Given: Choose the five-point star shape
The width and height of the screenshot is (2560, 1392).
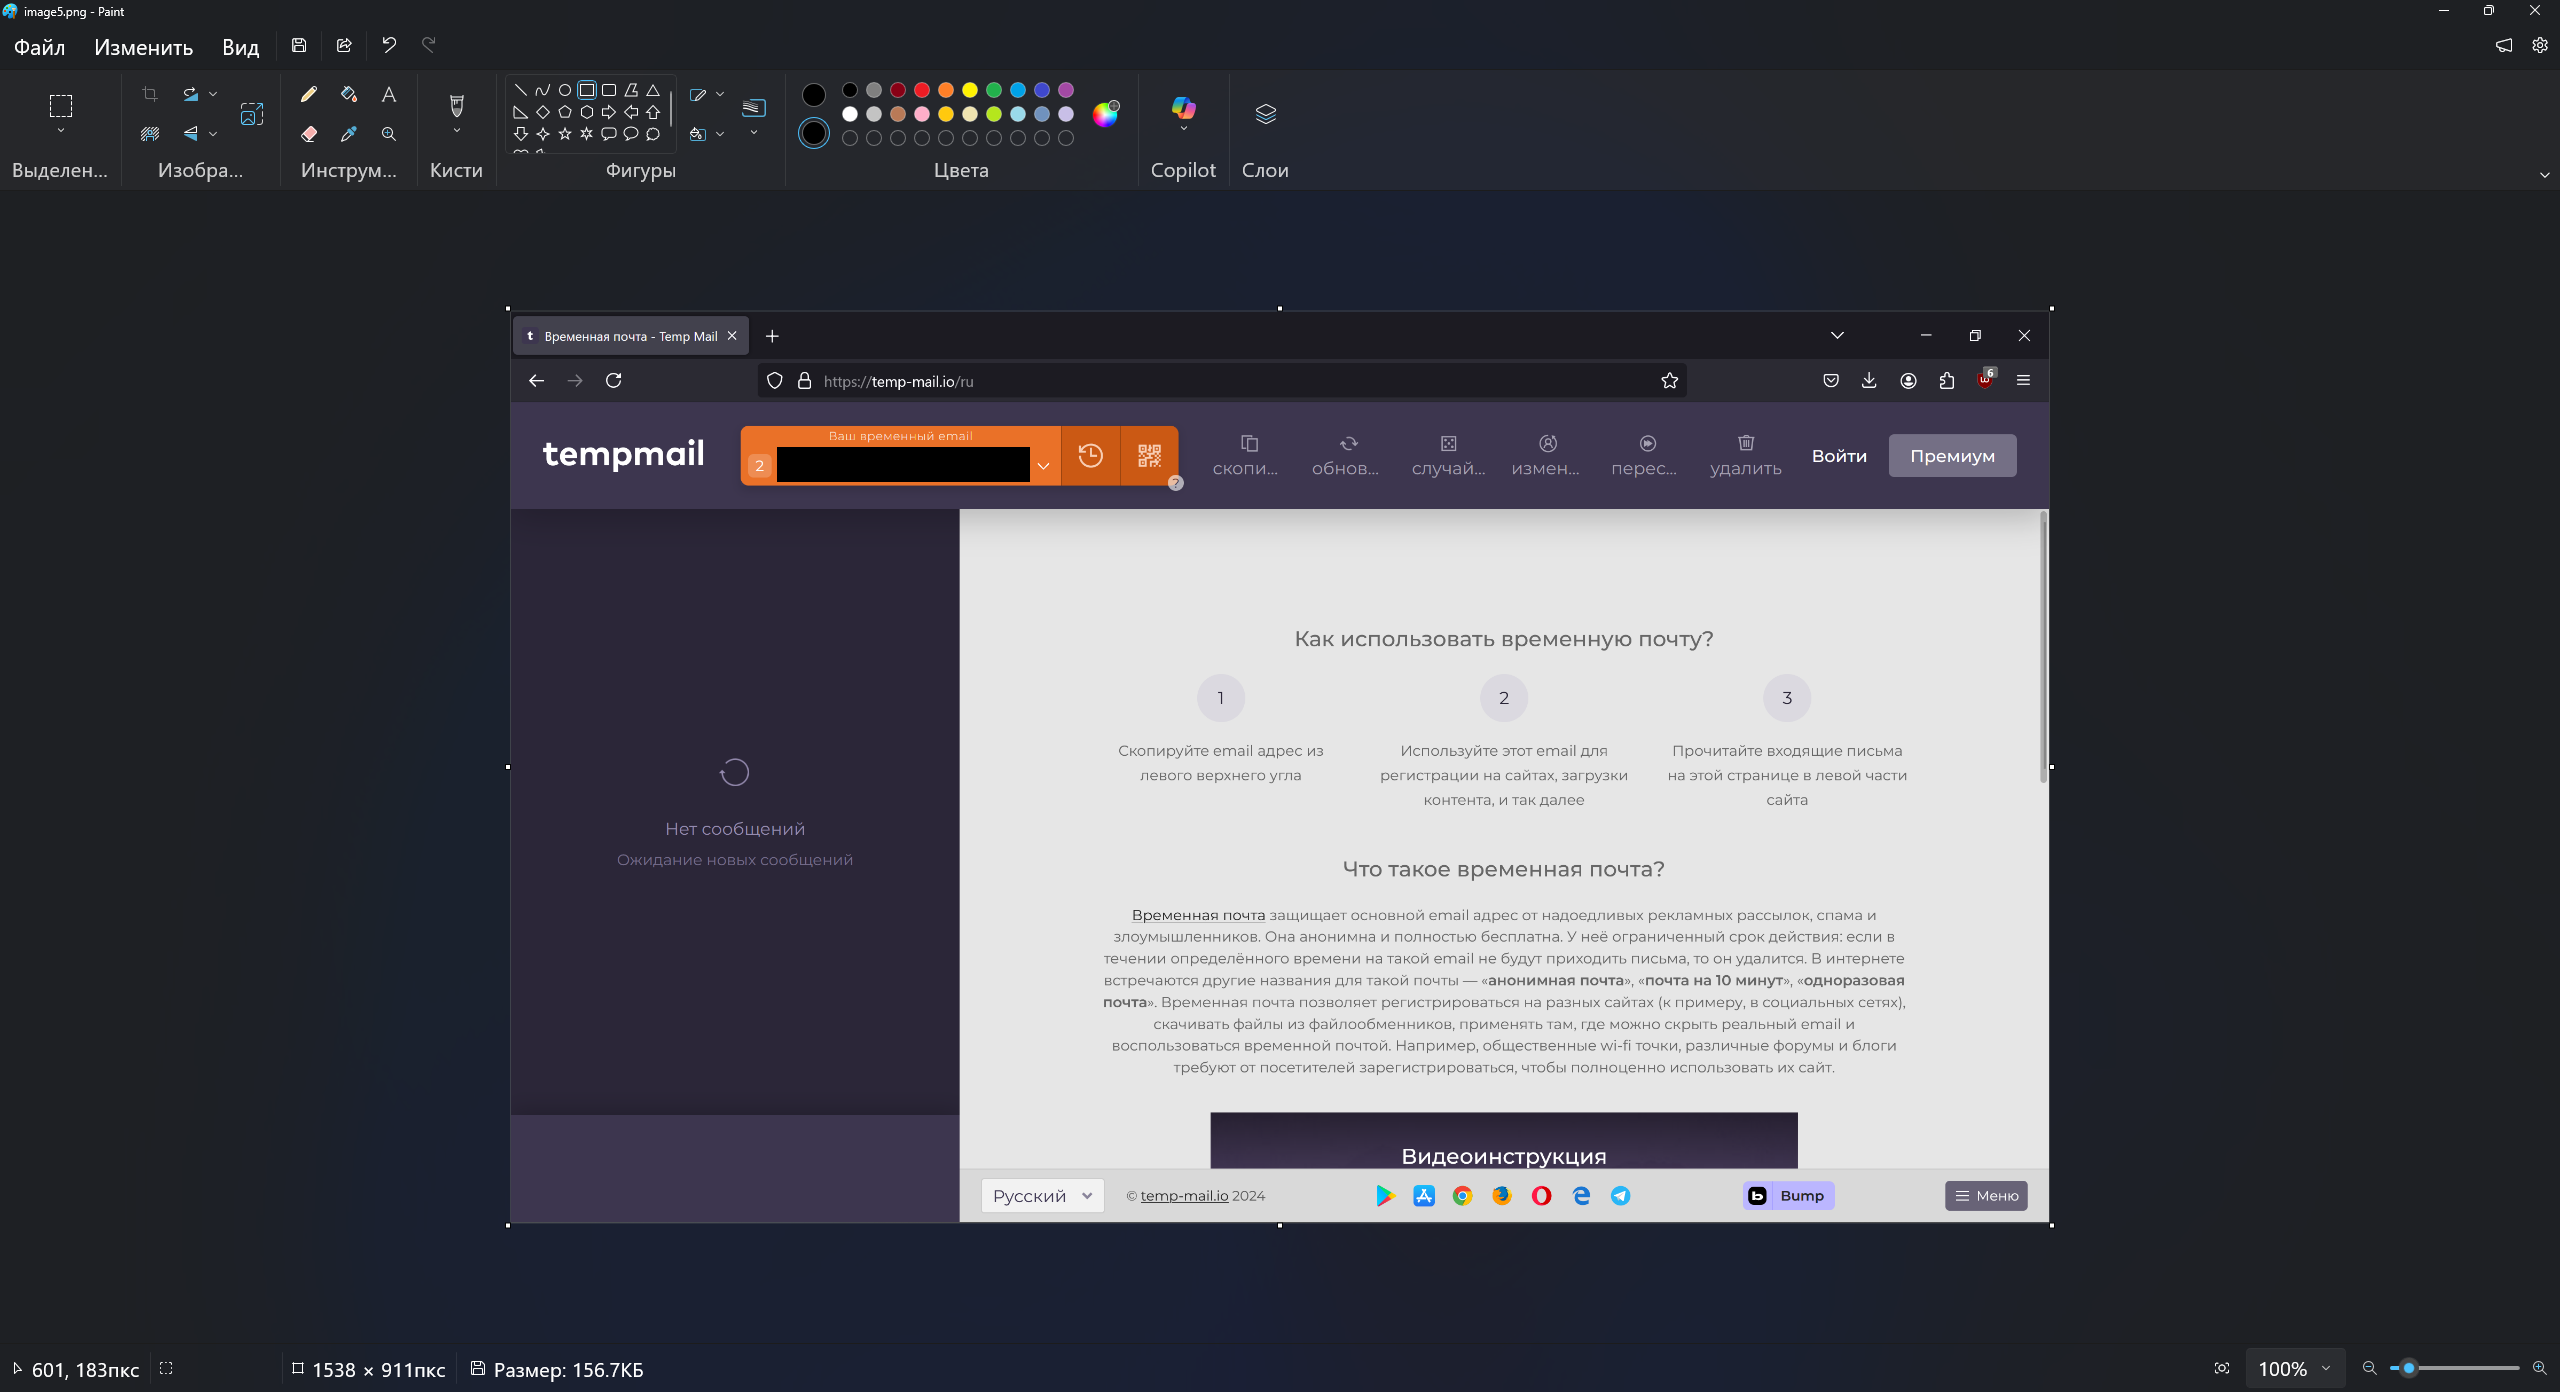Looking at the screenshot, I should (565, 134).
